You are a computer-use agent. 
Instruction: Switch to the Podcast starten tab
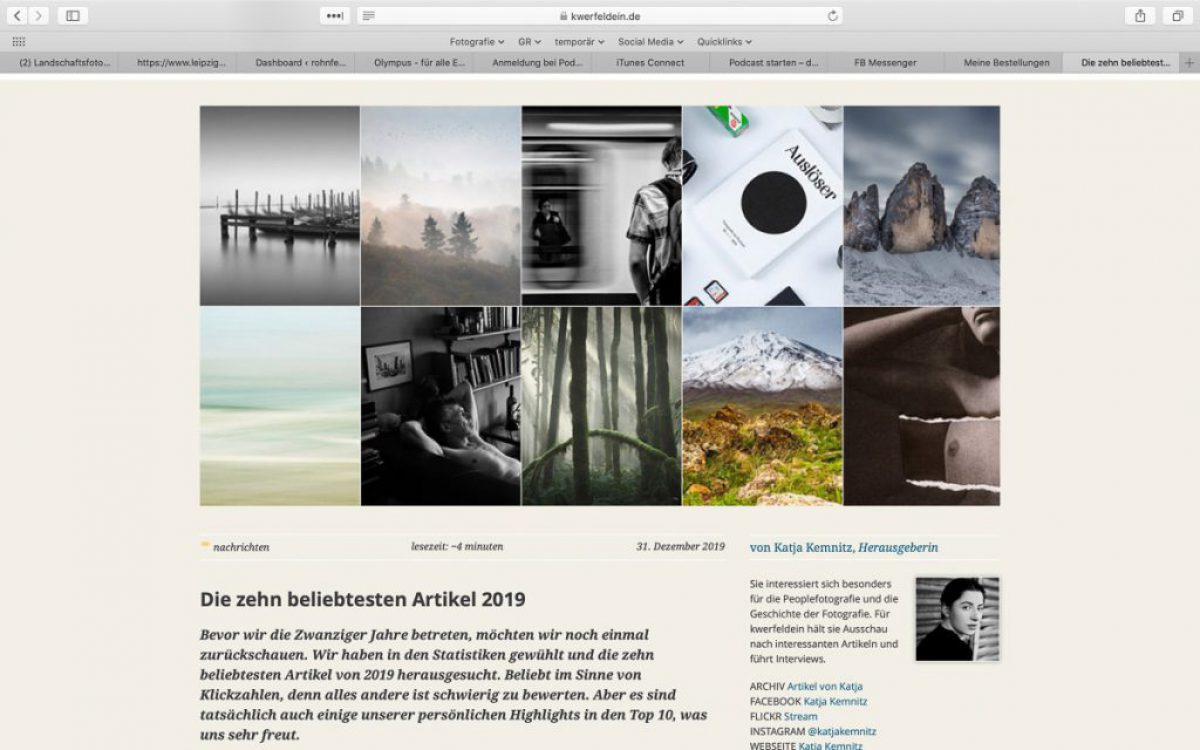pyautogui.click(x=768, y=63)
